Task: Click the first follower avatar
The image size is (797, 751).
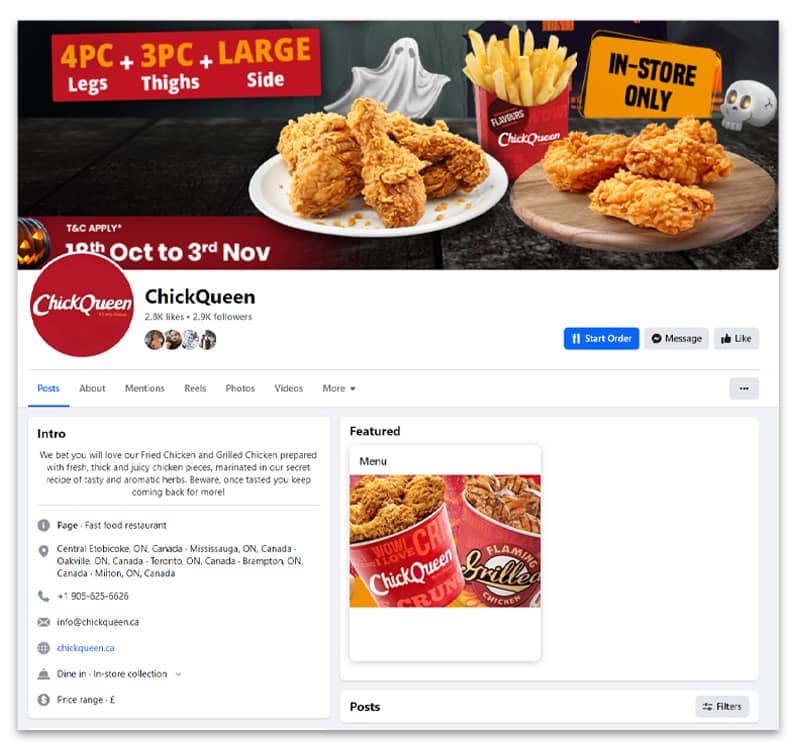Action: [x=154, y=339]
